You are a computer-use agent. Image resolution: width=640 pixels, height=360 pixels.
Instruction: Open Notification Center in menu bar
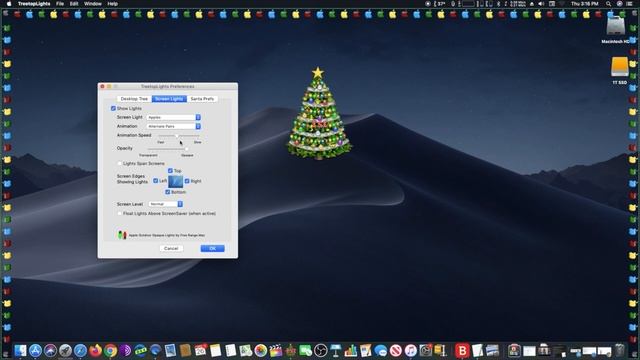point(630,4)
